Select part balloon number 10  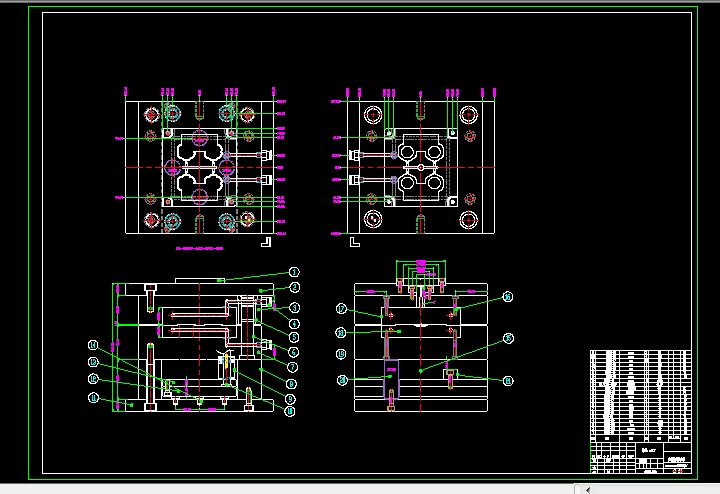(290, 411)
